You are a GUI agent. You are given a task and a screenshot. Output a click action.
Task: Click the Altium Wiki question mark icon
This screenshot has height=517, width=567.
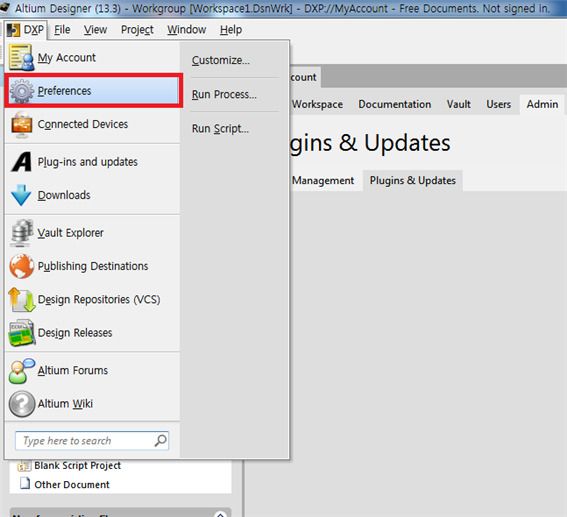click(22, 404)
